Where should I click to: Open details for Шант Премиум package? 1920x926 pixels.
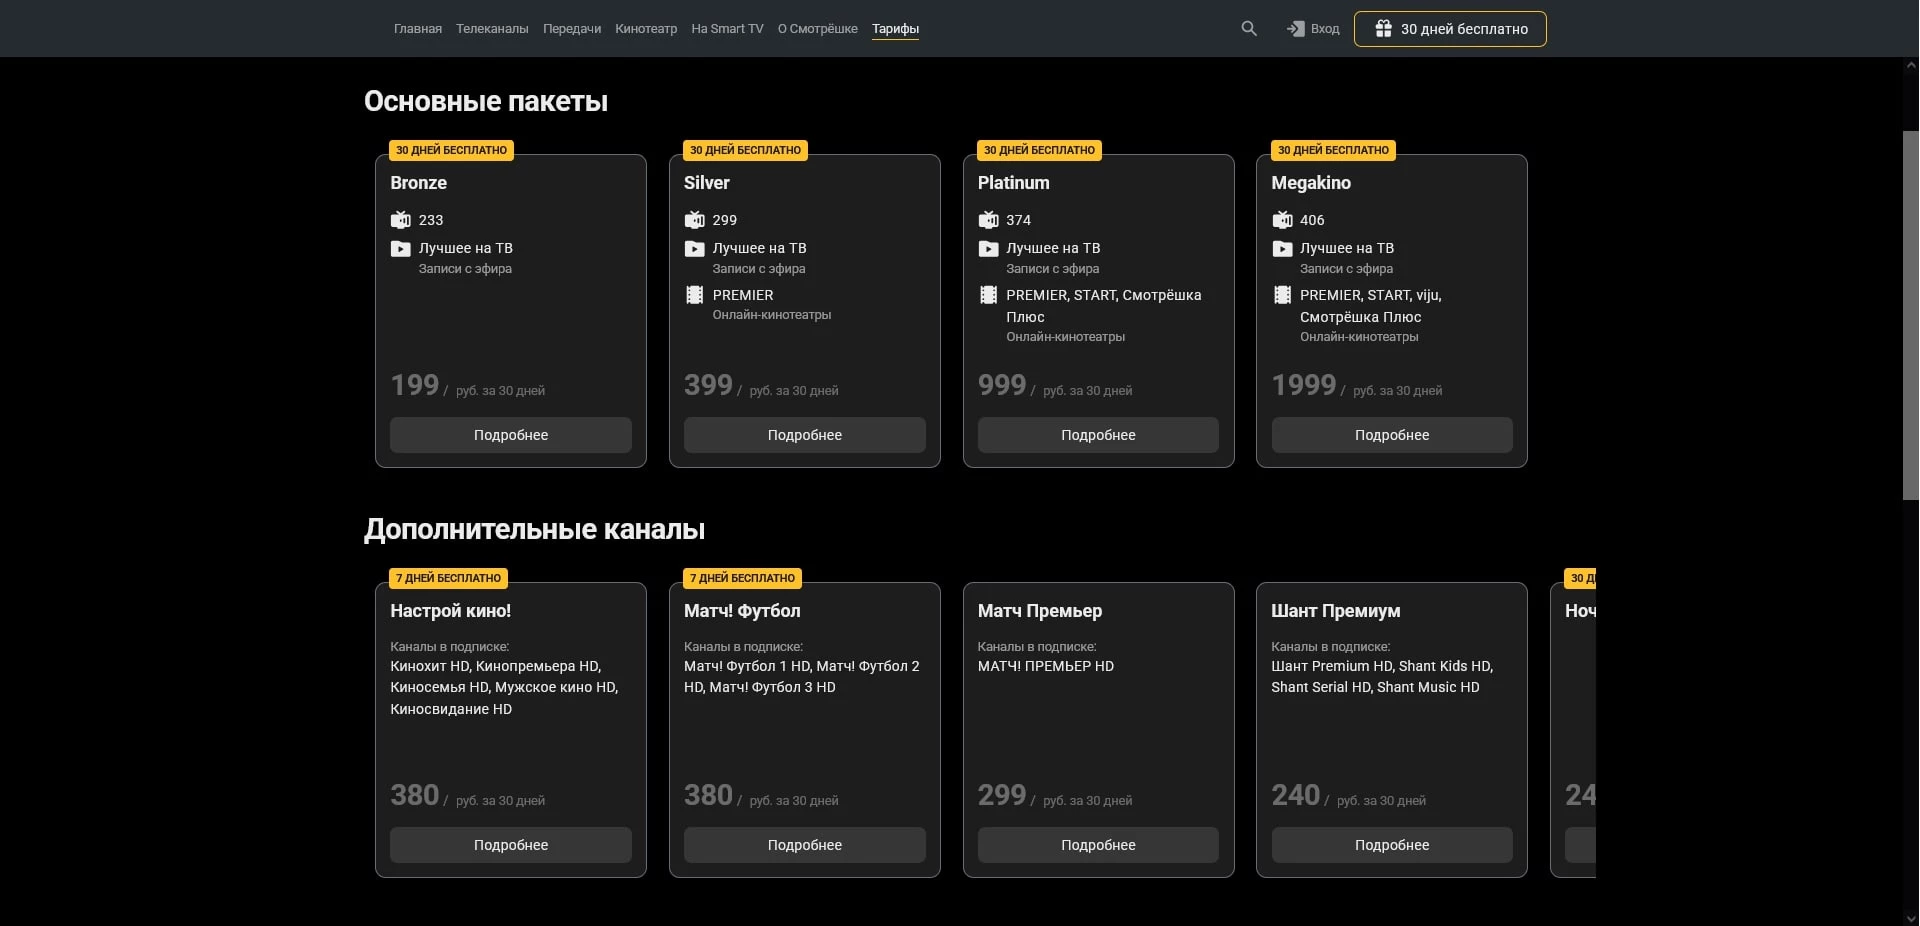pyautogui.click(x=1391, y=845)
